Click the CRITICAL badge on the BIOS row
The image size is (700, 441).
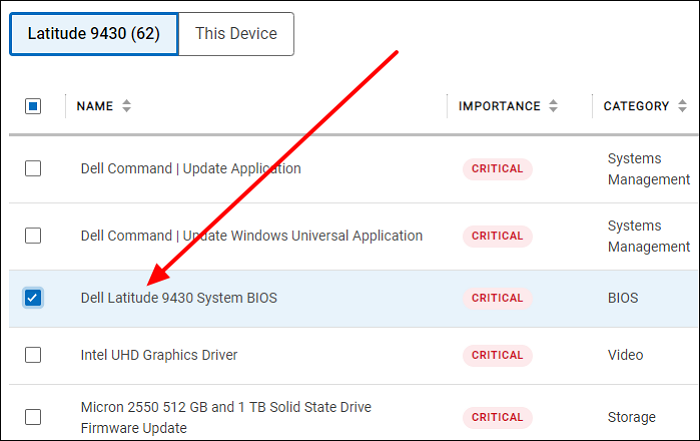tap(497, 298)
